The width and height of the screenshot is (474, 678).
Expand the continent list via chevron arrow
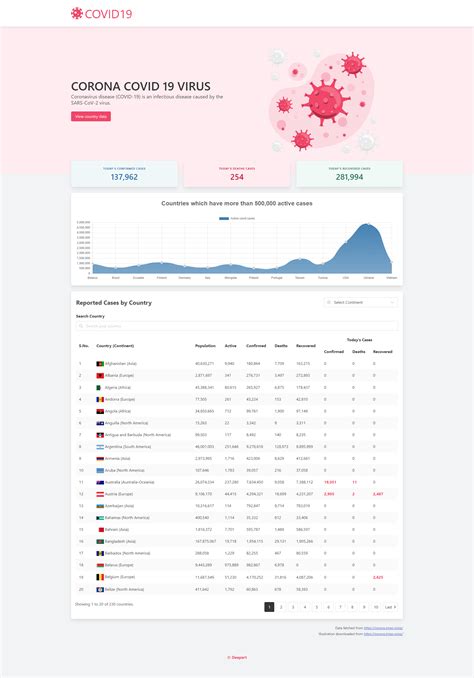pyautogui.click(x=392, y=302)
